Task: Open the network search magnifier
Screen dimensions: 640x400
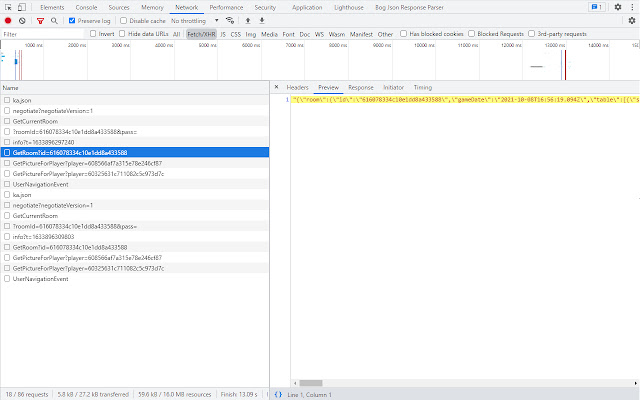Action: 54,20
